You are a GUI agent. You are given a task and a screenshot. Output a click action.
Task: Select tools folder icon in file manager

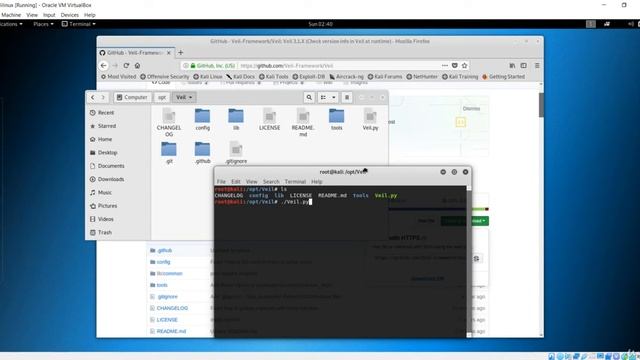coord(336,116)
